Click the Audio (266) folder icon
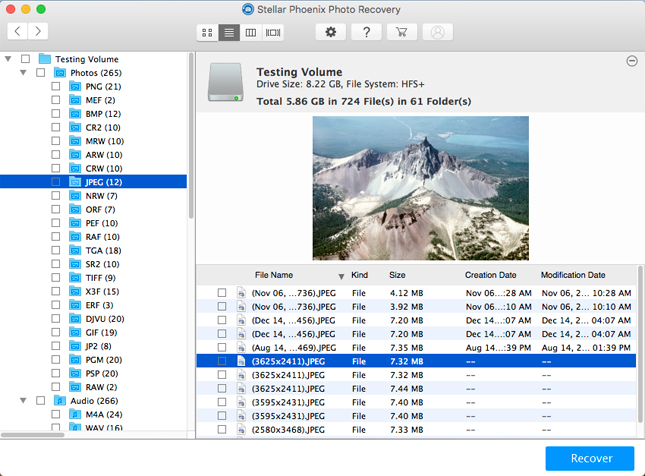Image resolution: width=645 pixels, height=476 pixels. point(60,401)
